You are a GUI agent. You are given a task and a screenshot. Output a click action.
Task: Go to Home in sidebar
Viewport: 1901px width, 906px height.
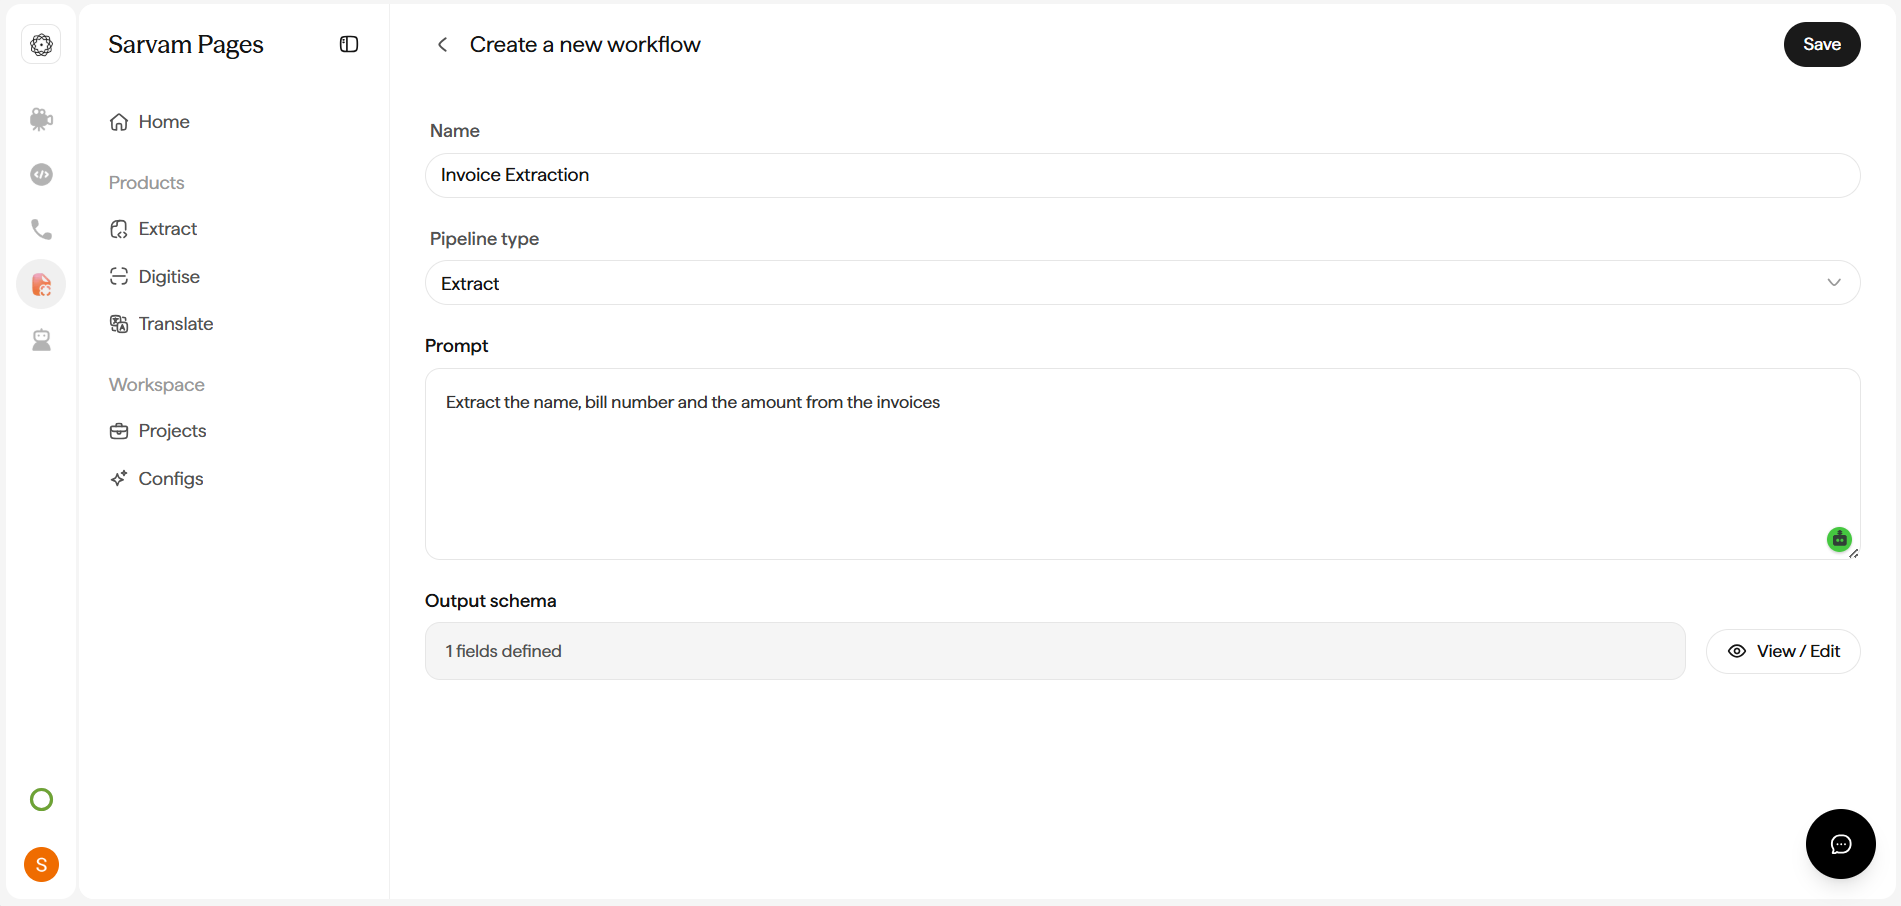coord(150,122)
